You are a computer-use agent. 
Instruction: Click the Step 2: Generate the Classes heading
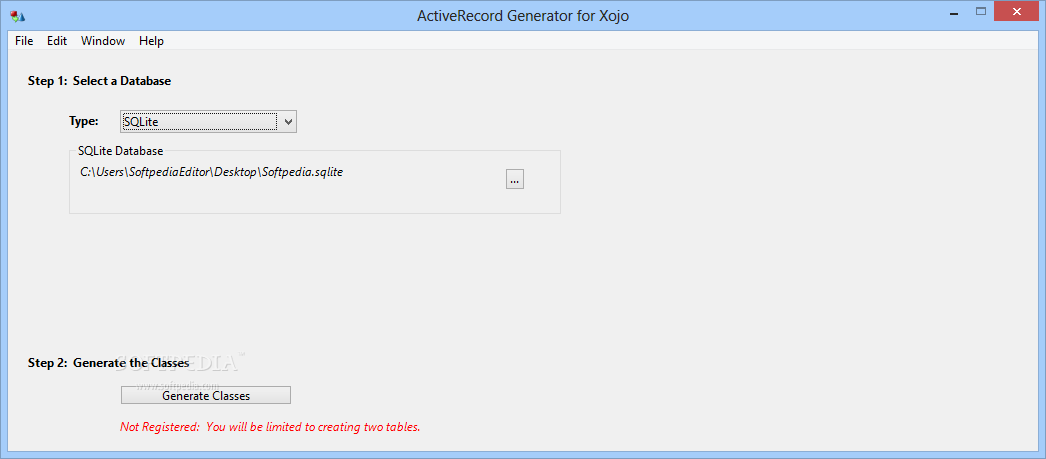point(108,363)
